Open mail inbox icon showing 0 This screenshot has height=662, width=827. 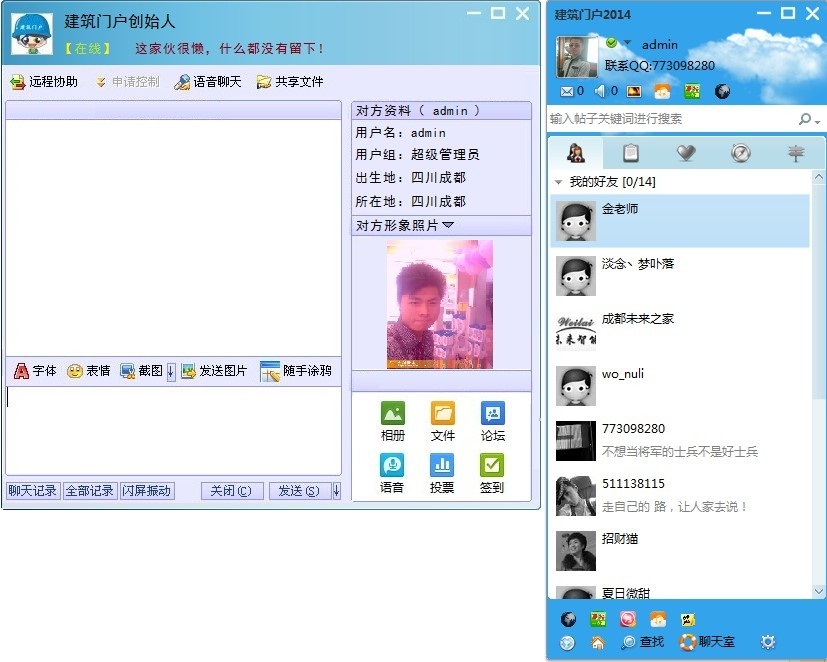point(566,91)
